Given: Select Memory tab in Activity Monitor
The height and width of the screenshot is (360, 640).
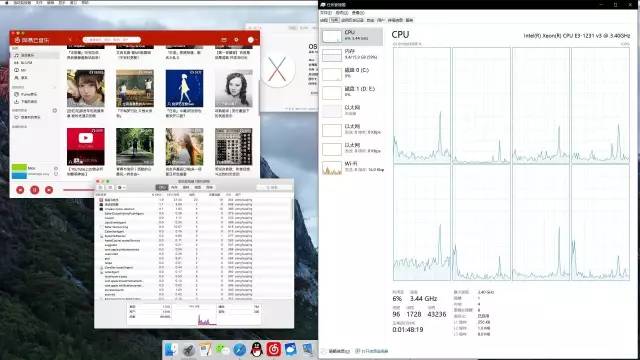Looking at the screenshot, I should (x=174, y=187).
